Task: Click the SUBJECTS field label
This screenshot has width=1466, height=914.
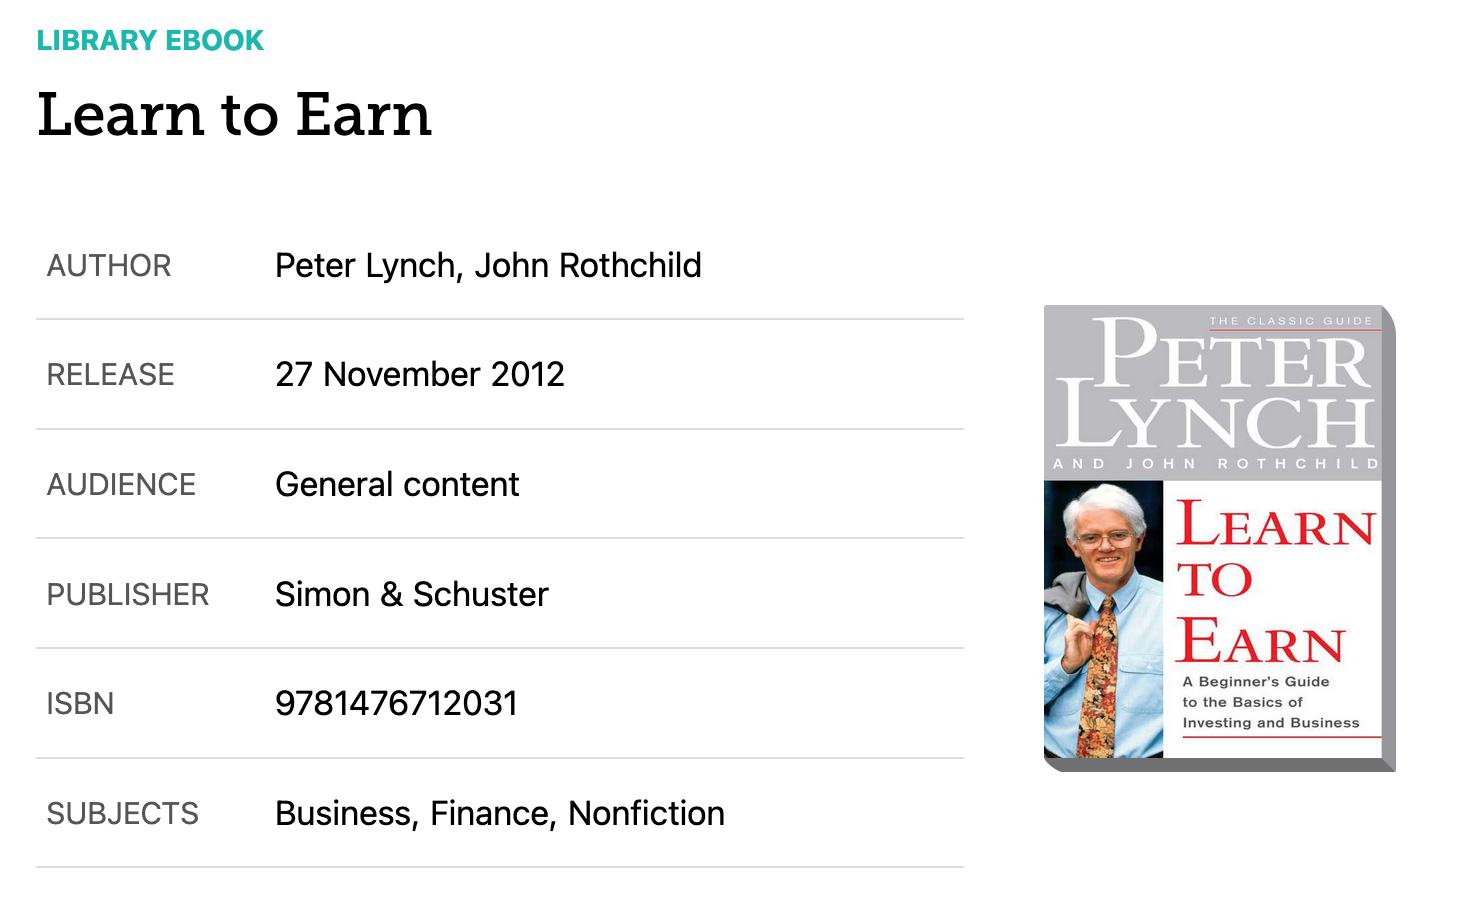Action: point(123,814)
